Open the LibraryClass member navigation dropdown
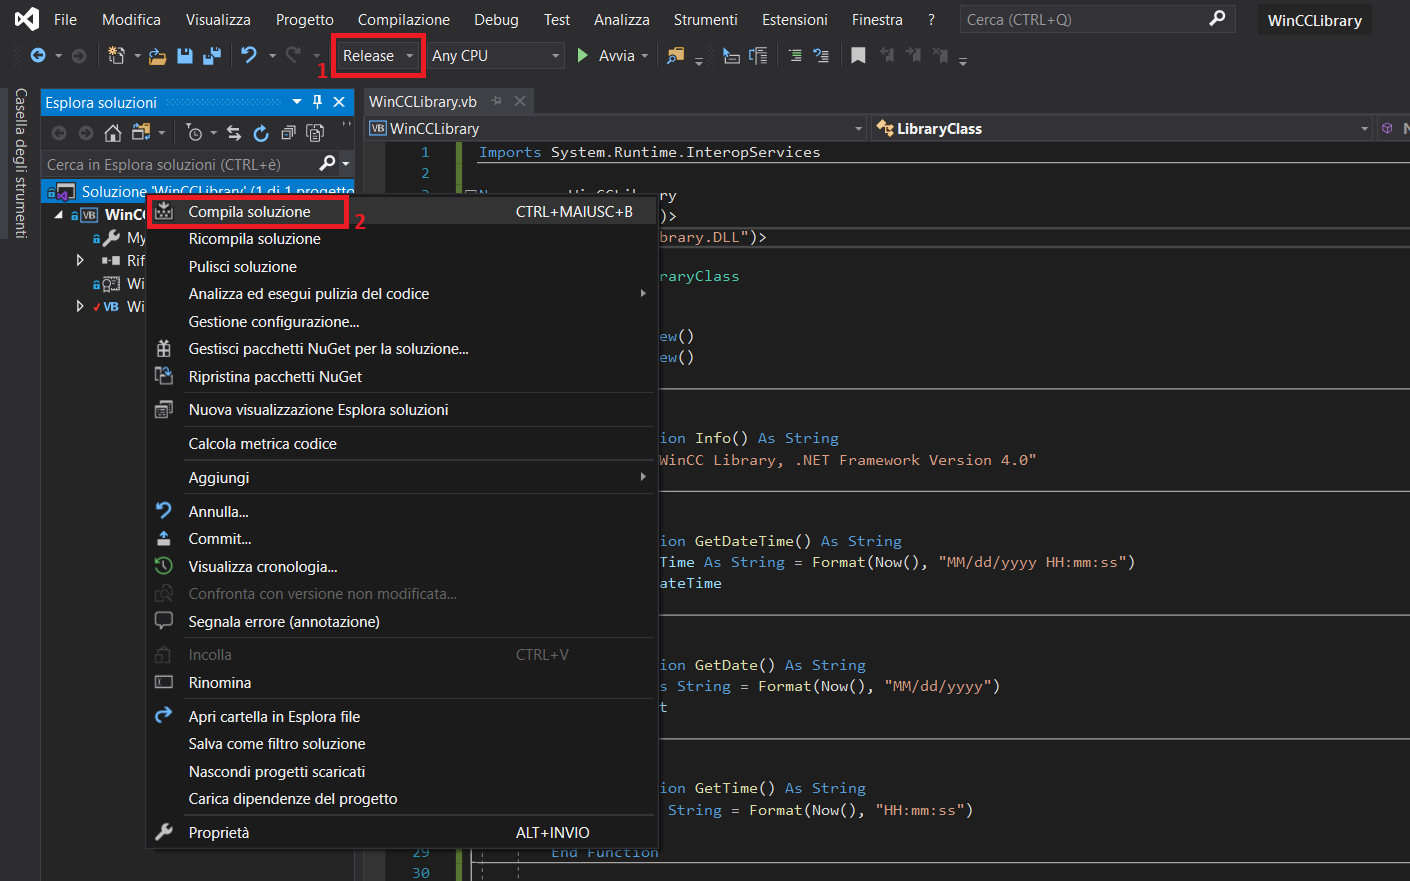This screenshot has height=881, width=1410. coord(1365,128)
